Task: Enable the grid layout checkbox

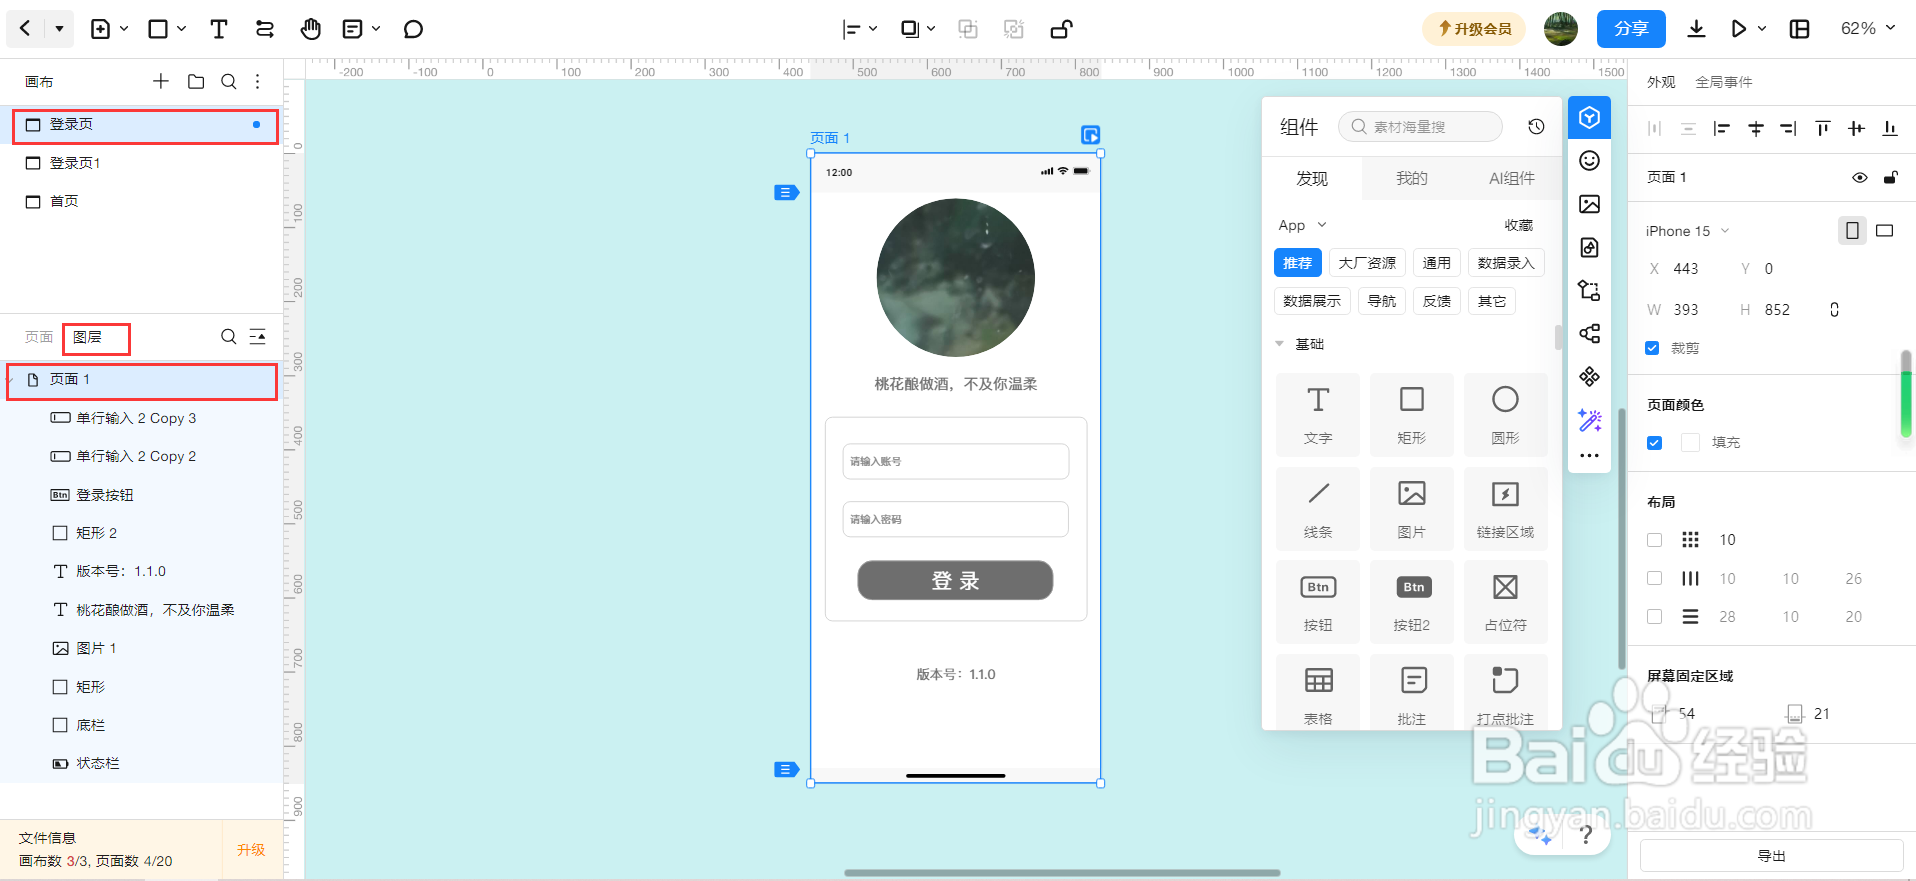Action: click(1654, 540)
